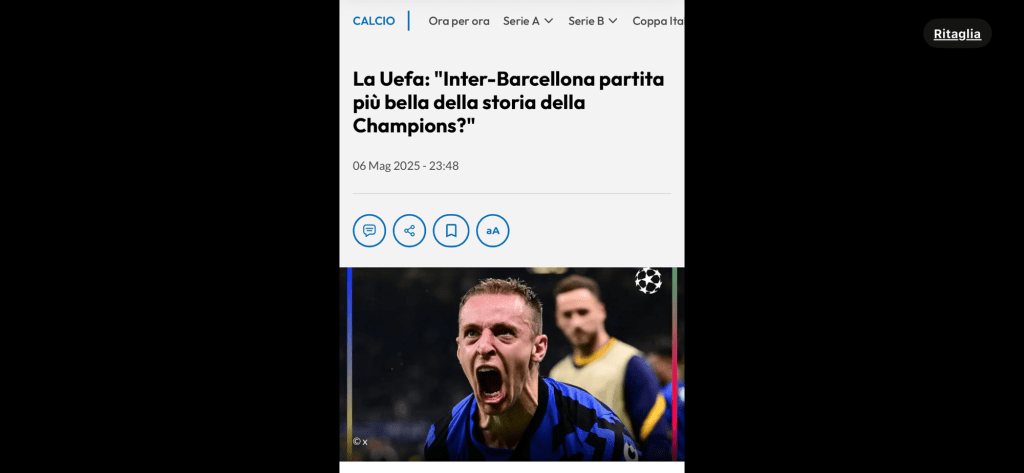
Task: Save article with the bookmark icon
Action: pos(451,231)
